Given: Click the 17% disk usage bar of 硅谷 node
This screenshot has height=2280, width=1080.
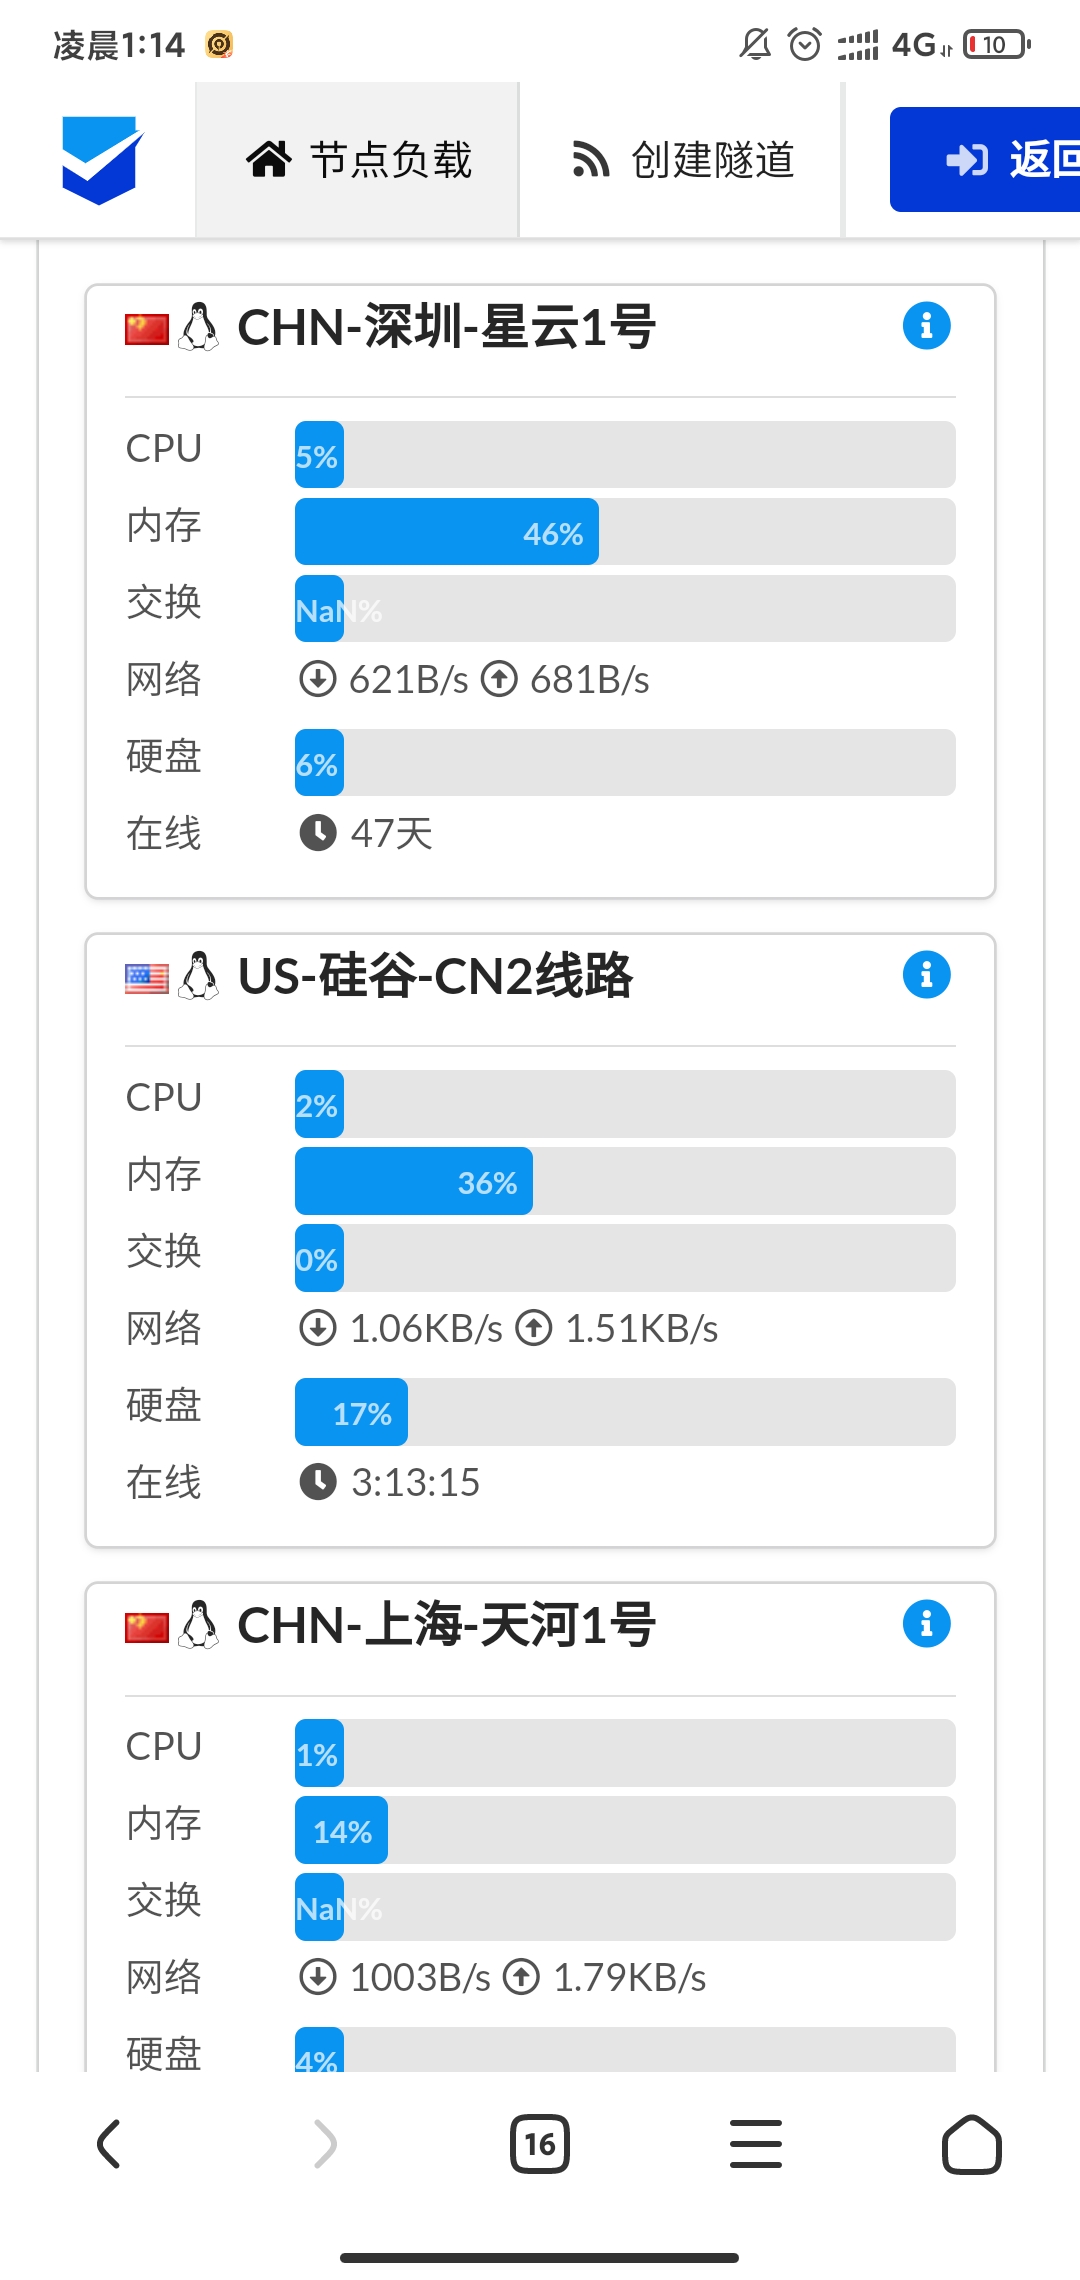Looking at the screenshot, I should pos(350,1412).
